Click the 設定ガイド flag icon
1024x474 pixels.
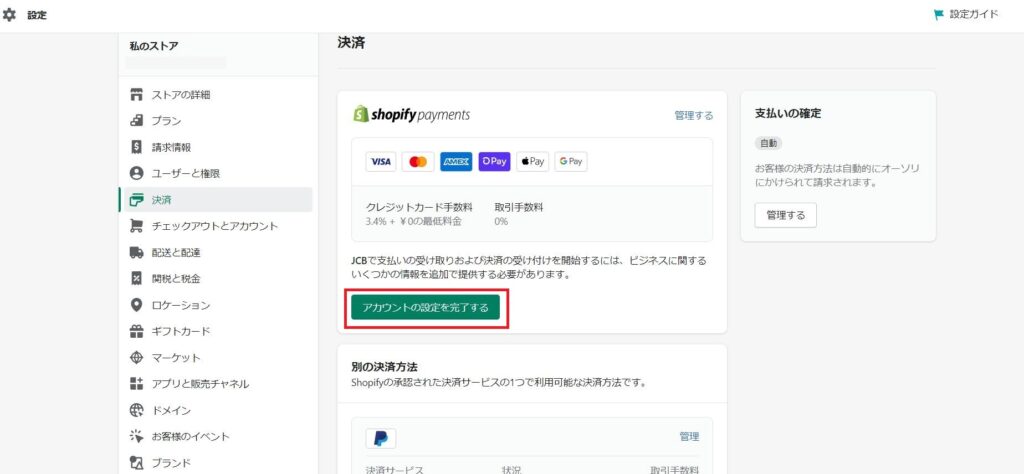(939, 15)
